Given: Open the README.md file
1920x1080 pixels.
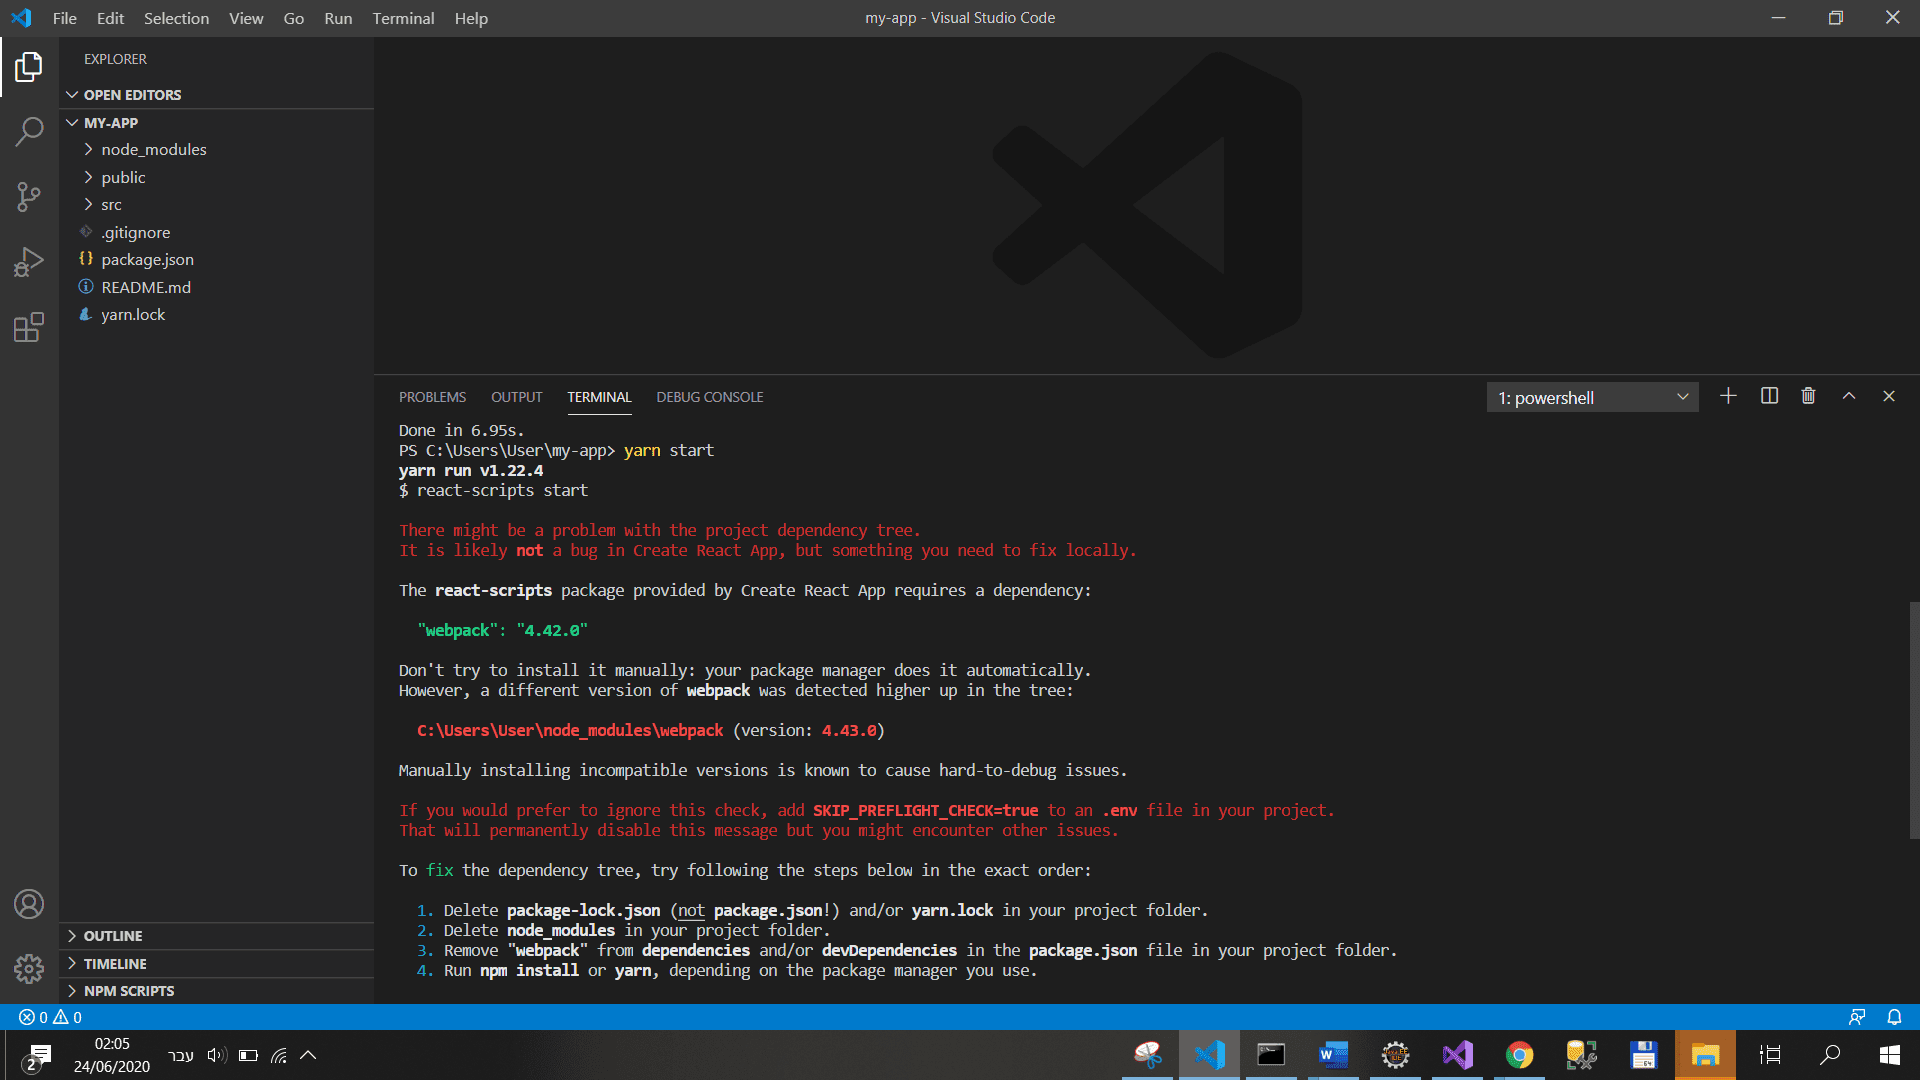Looking at the screenshot, I should click(x=216, y=287).
